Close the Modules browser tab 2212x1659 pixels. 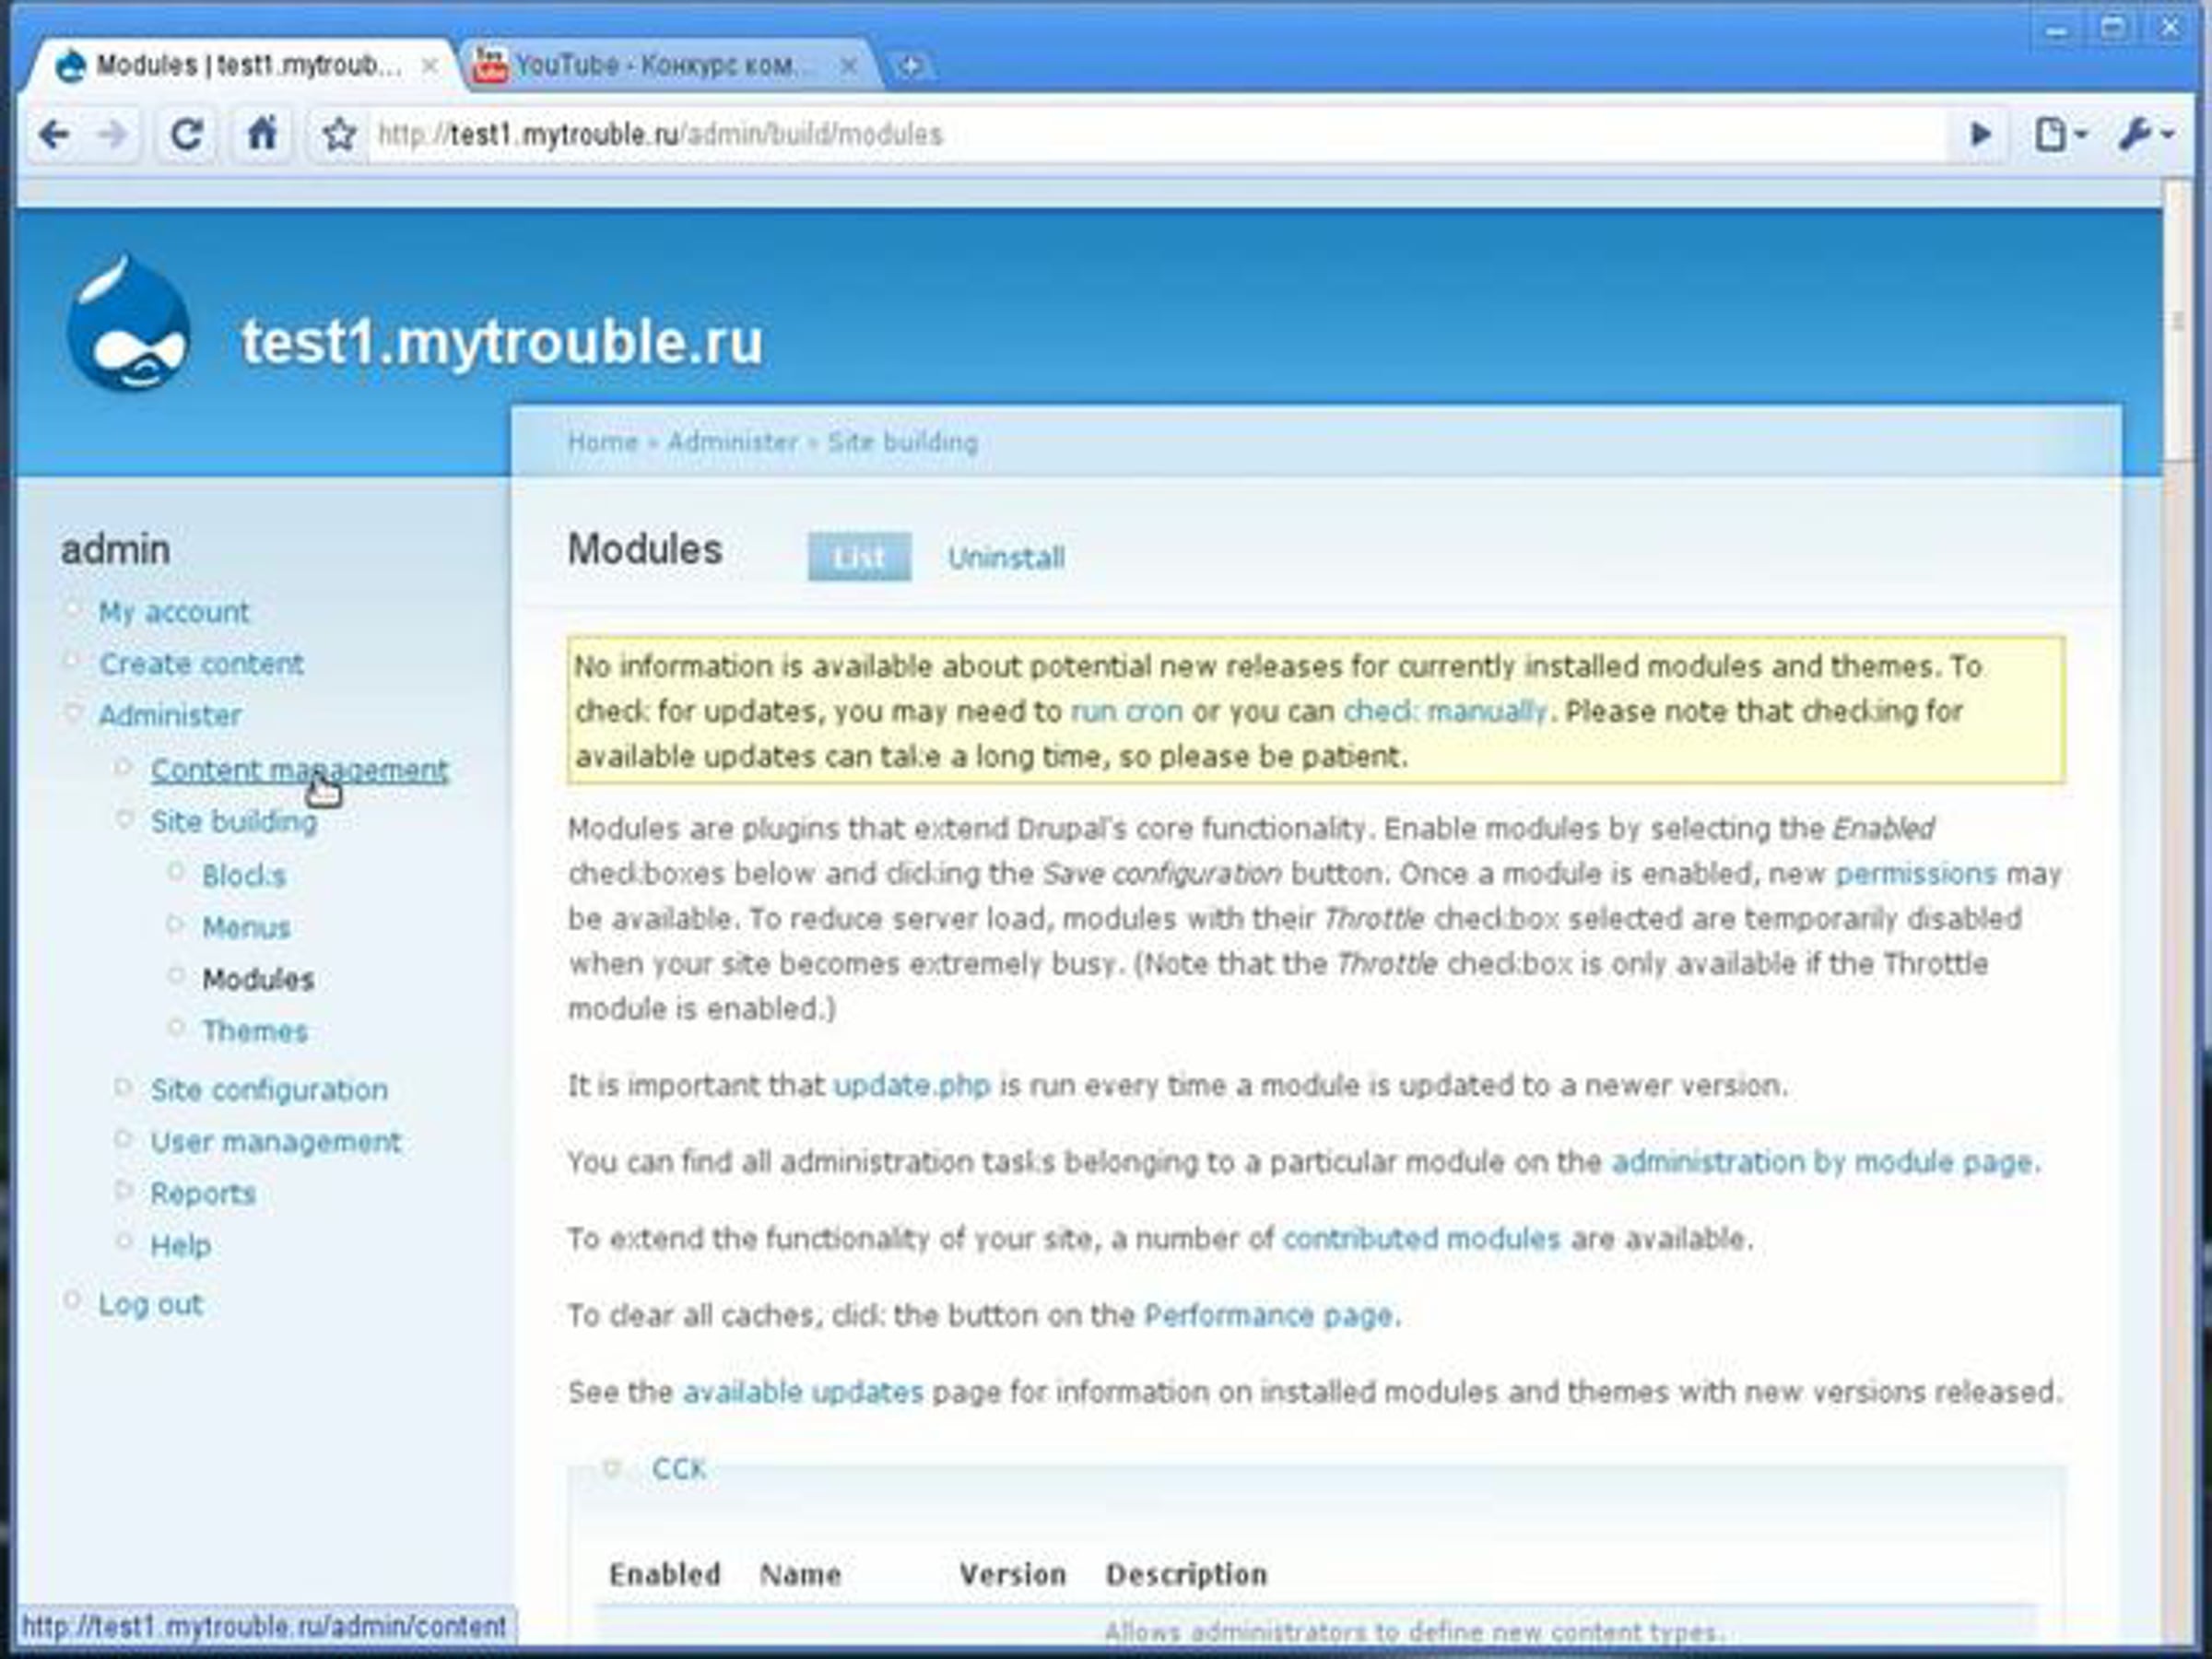[x=429, y=66]
